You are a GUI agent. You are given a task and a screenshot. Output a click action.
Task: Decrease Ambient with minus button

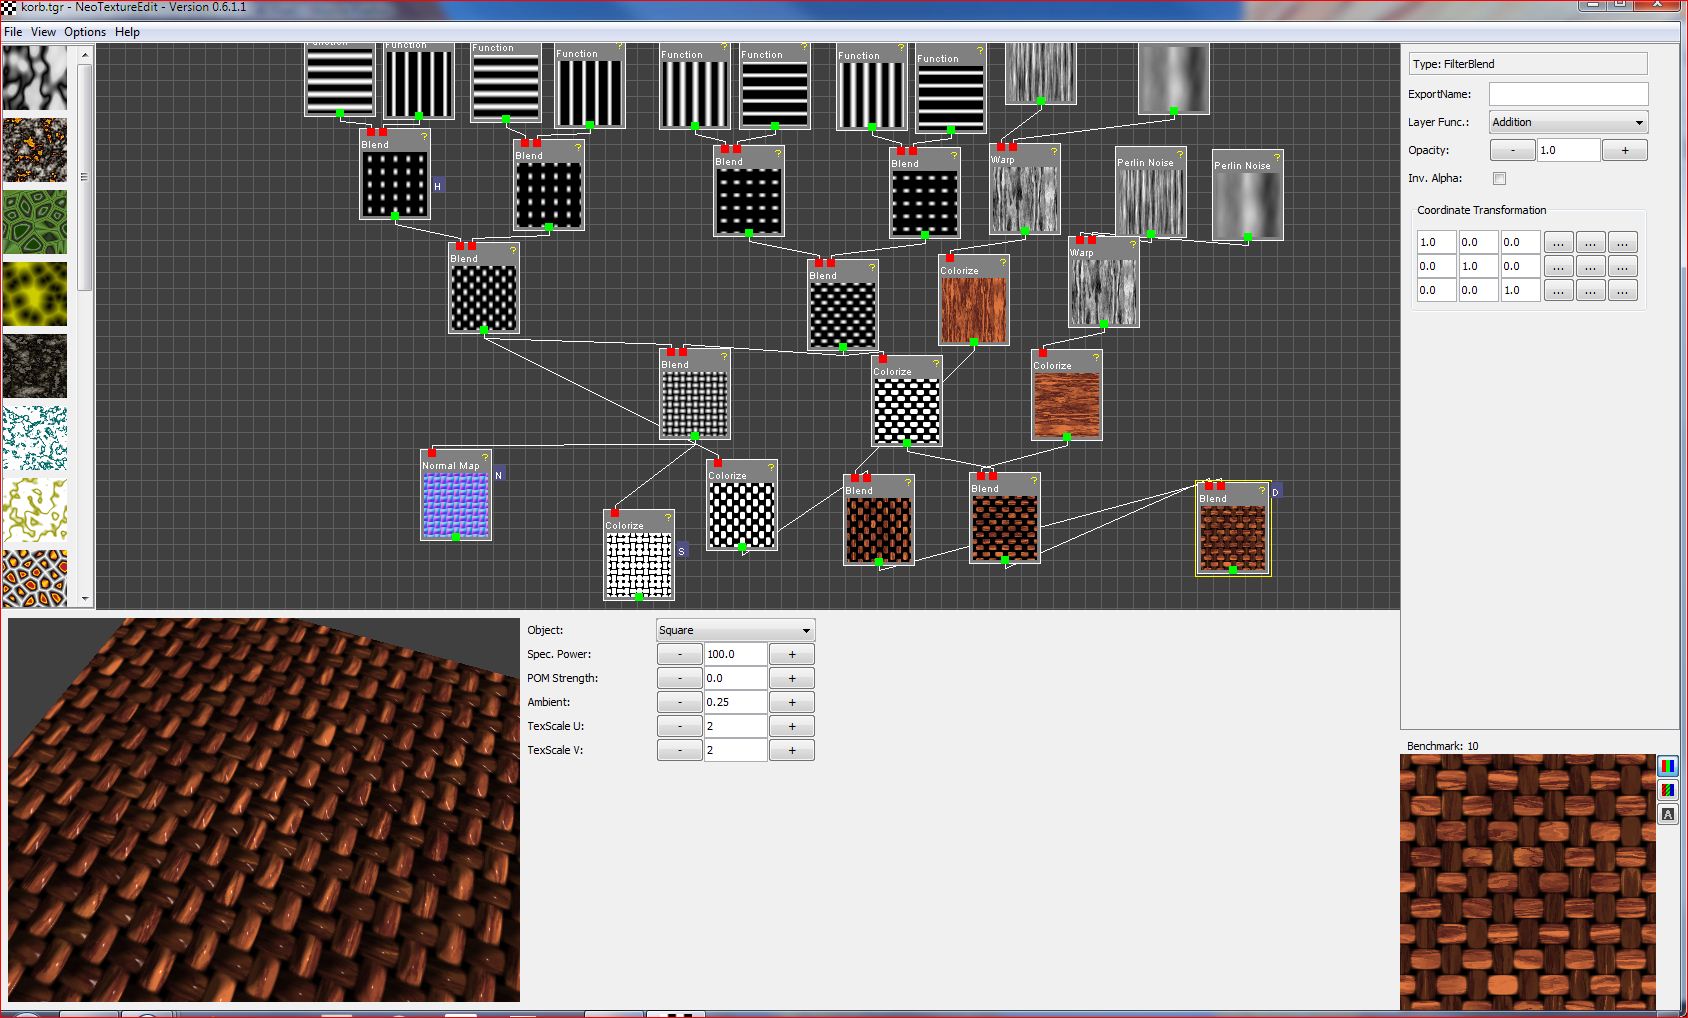coord(680,702)
